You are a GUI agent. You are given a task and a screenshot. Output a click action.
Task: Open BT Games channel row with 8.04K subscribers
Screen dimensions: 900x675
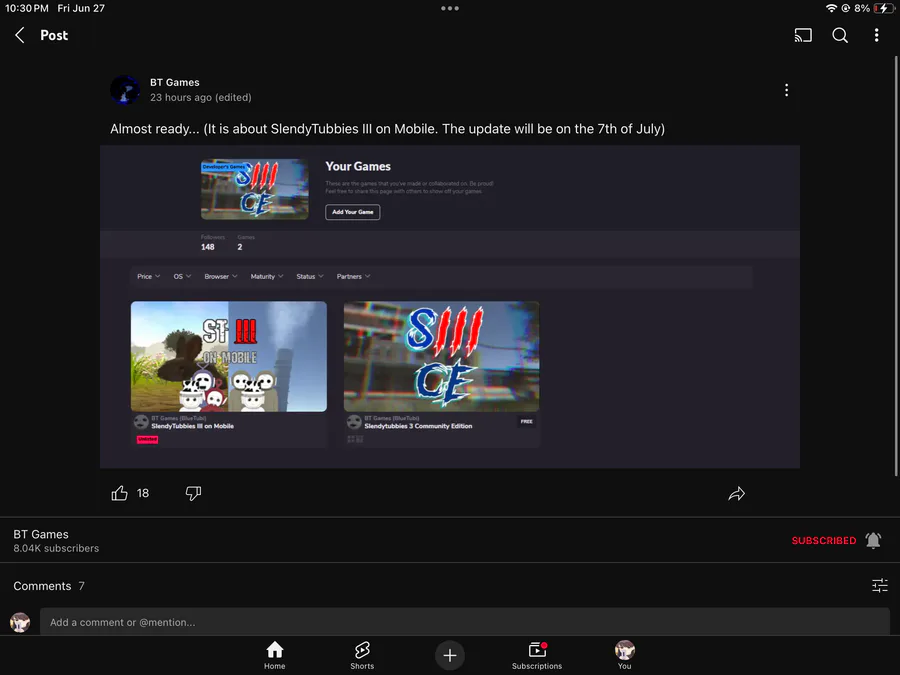(450, 541)
